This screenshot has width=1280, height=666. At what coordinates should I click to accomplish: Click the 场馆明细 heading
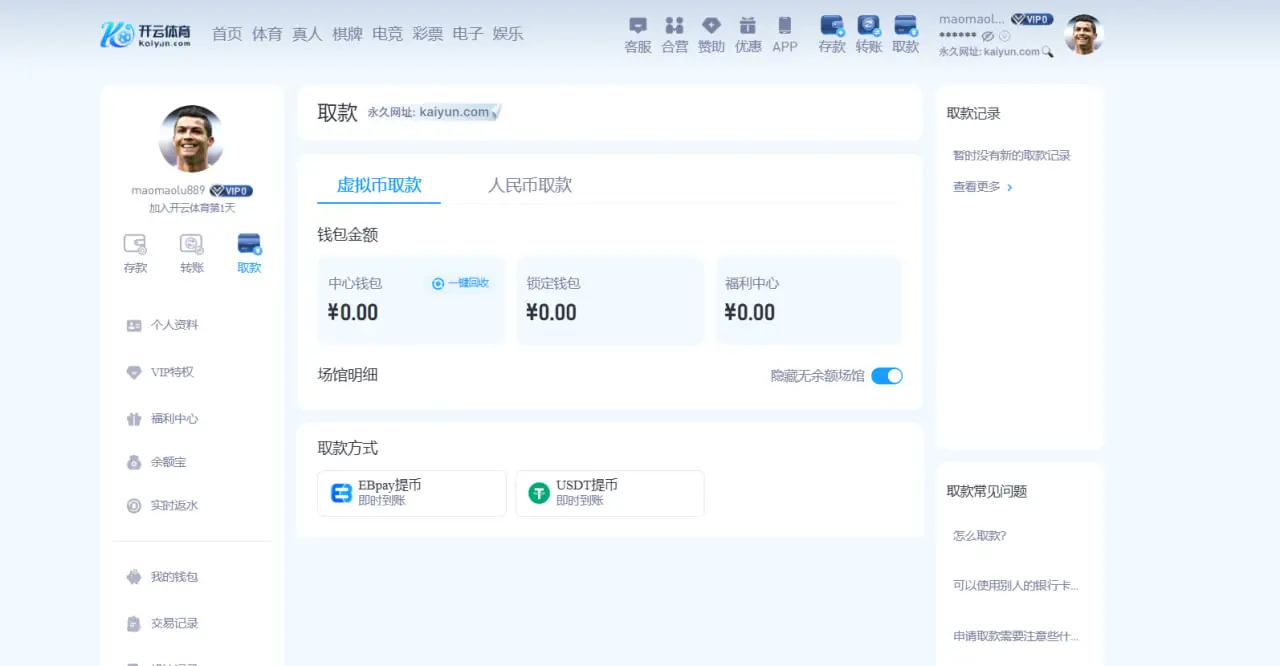pyautogui.click(x=348, y=375)
